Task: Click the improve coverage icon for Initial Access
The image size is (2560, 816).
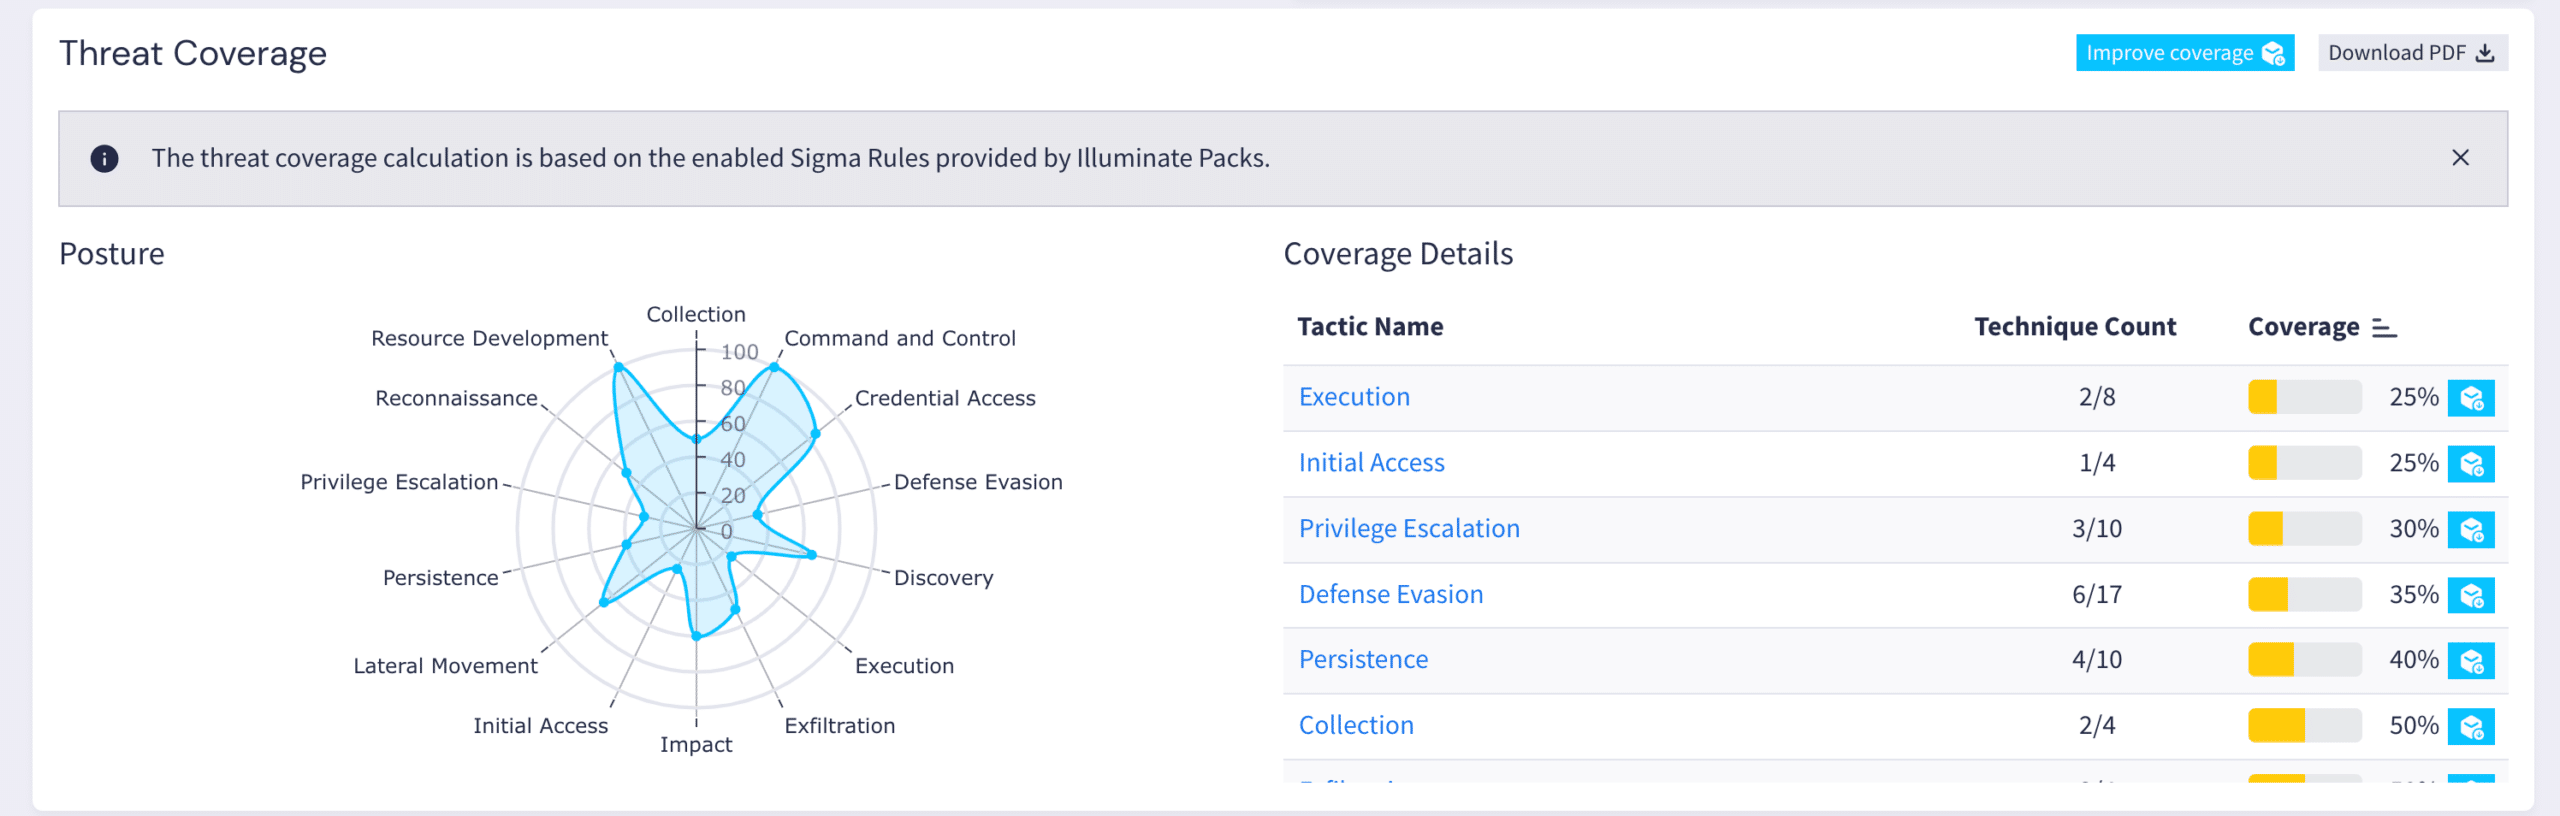Action: 2470,464
